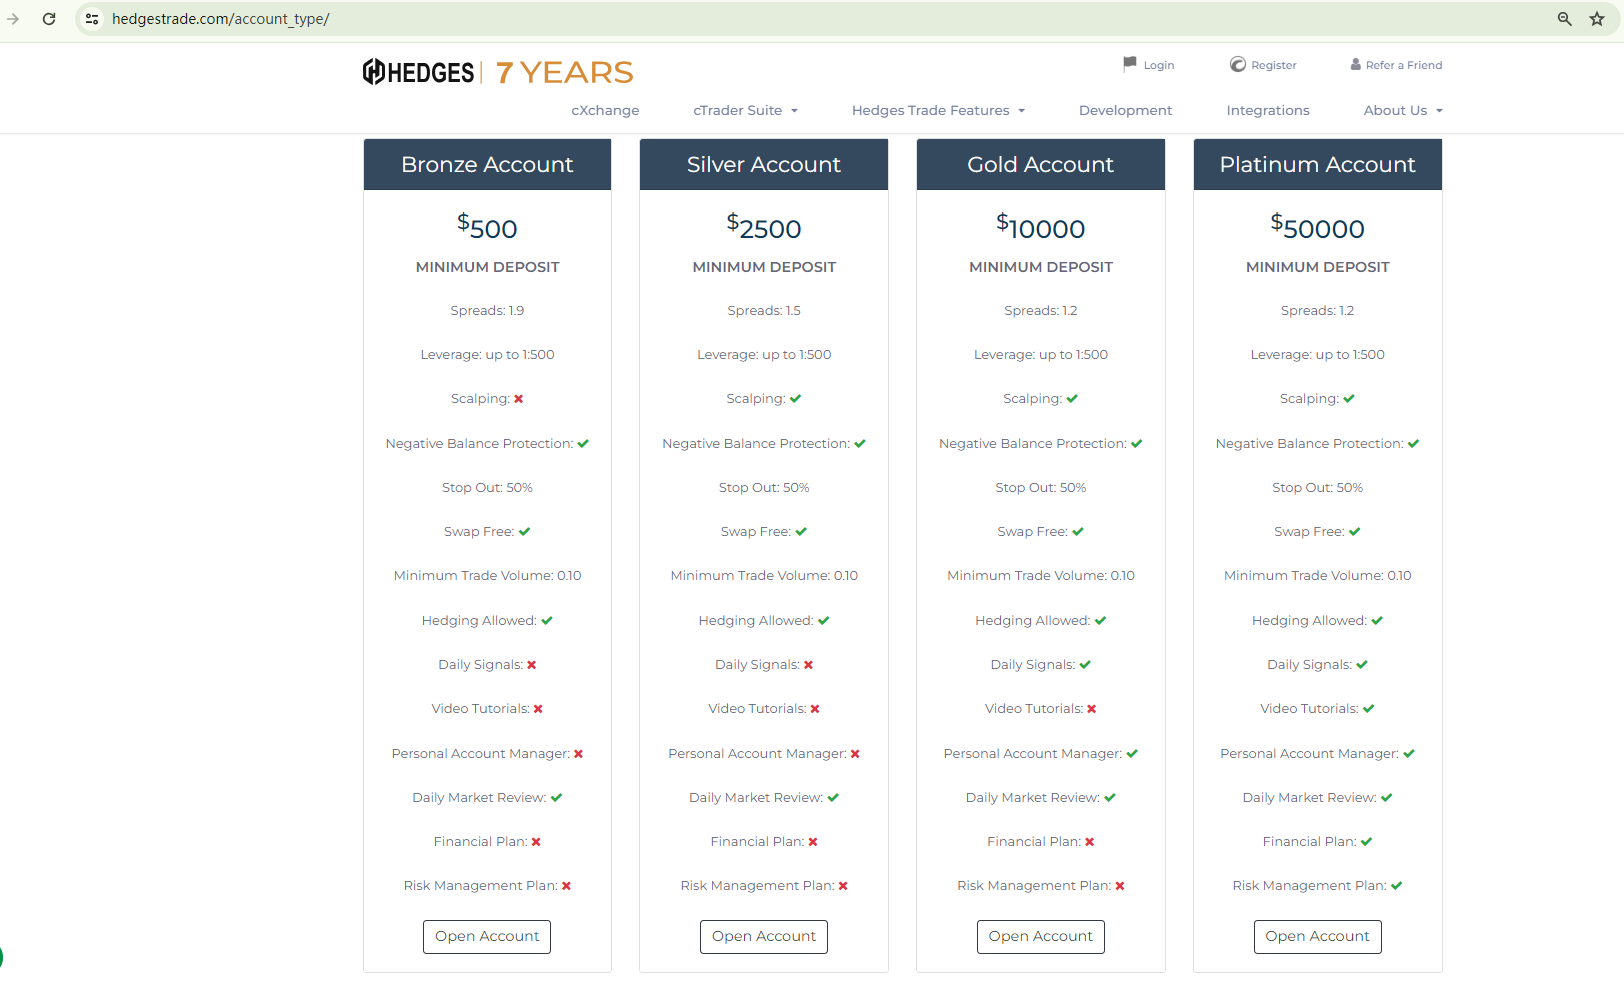The width and height of the screenshot is (1624, 982).
Task: Click the $50000 minimum deposit price
Action: coord(1318,227)
